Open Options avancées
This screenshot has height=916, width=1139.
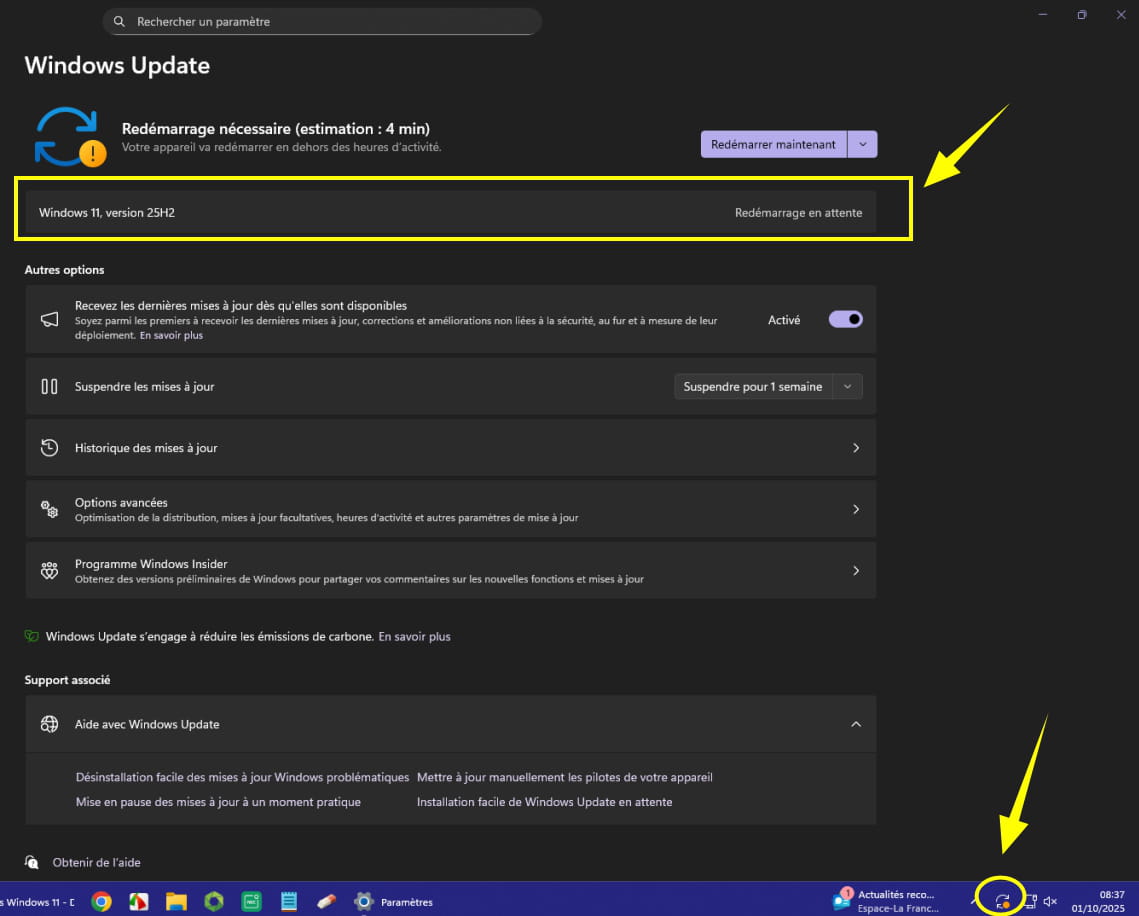(x=450, y=509)
